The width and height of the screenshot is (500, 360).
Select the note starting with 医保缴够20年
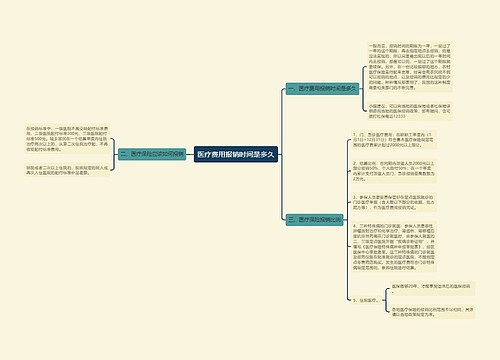coord(432,288)
